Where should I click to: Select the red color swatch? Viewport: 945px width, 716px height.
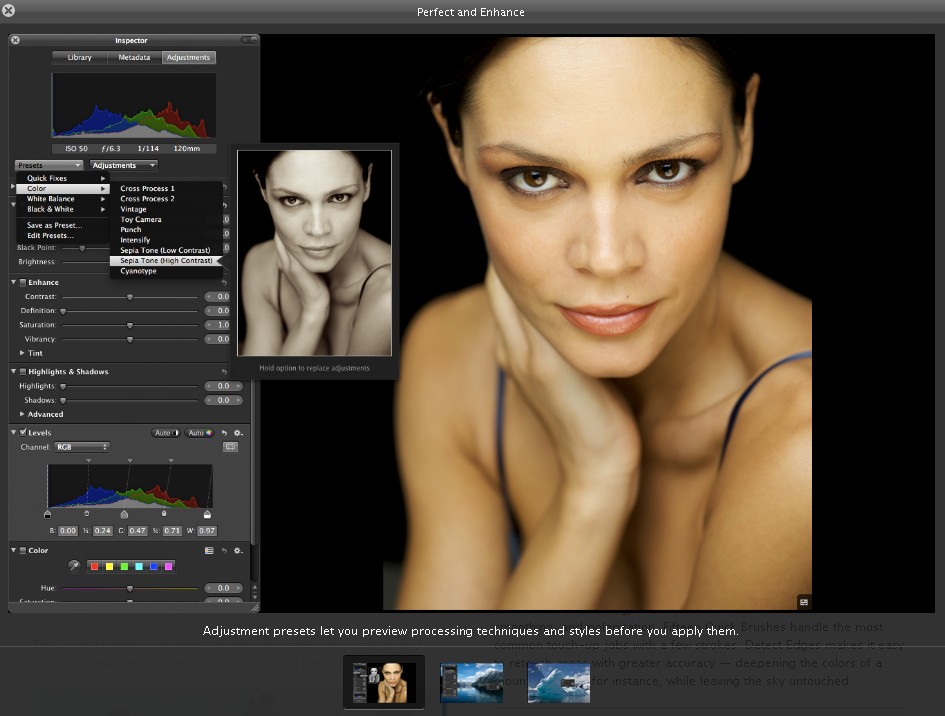tap(95, 566)
